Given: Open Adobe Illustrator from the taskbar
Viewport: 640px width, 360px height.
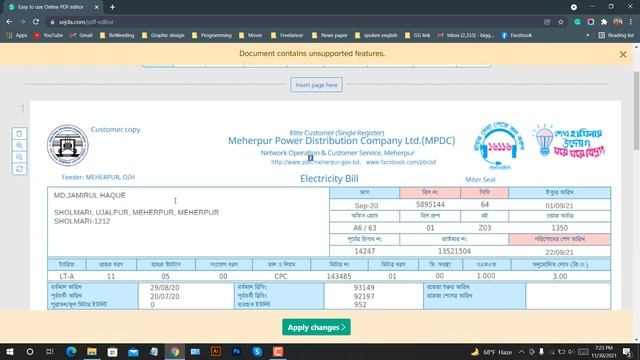Looking at the screenshot, I should pyautogui.click(x=216, y=352).
